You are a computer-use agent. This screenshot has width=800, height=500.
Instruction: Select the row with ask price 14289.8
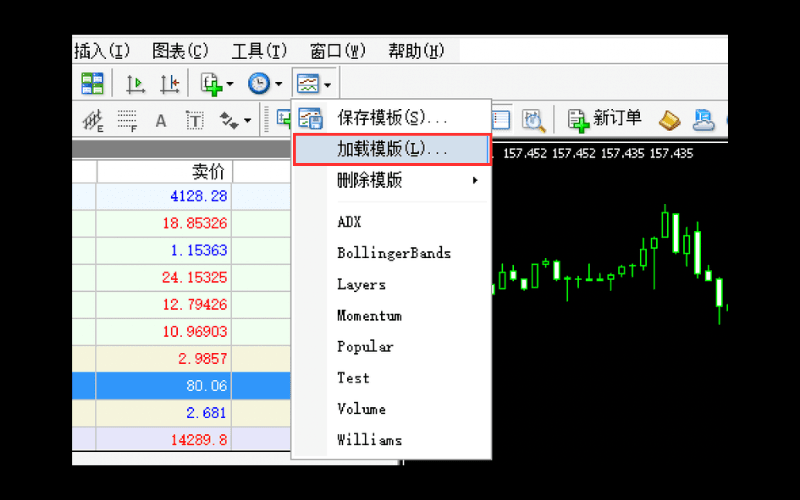(x=182, y=440)
